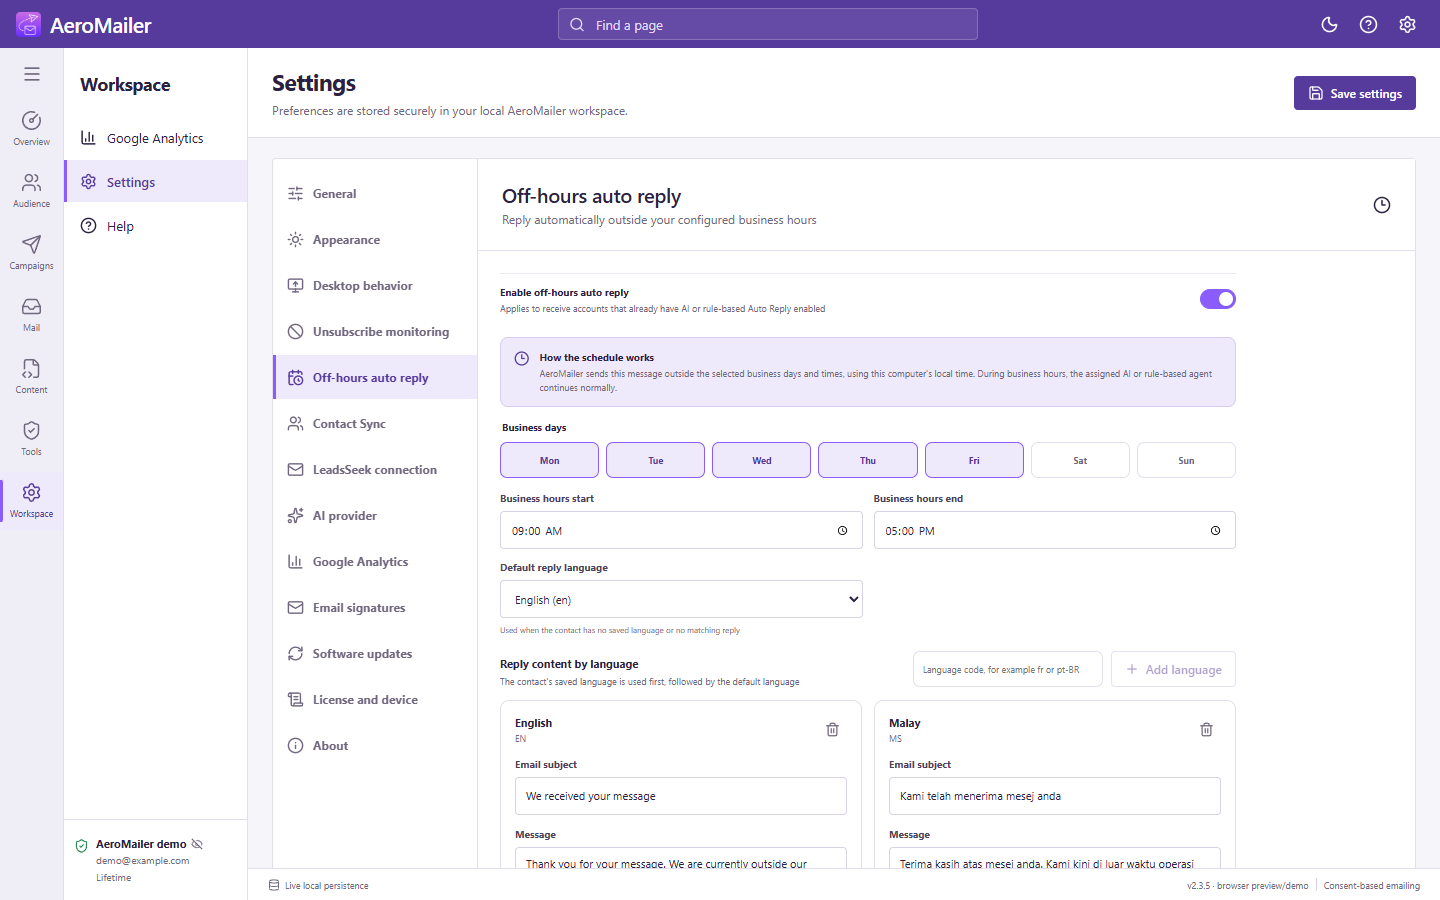1440x900 pixels.
Task: Open Desktop behavior settings tab
Action: tap(375, 286)
